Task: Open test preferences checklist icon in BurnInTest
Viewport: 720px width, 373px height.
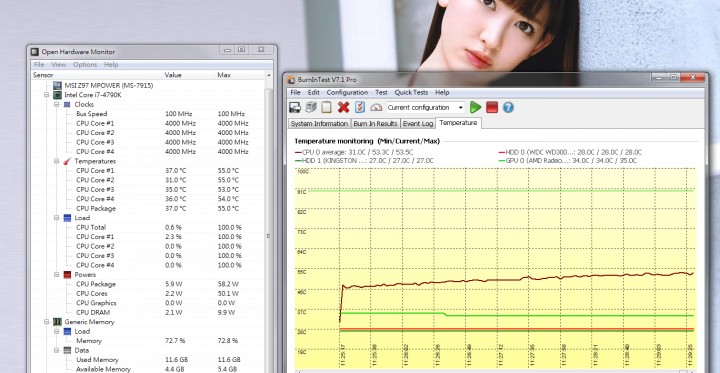Action: point(360,107)
